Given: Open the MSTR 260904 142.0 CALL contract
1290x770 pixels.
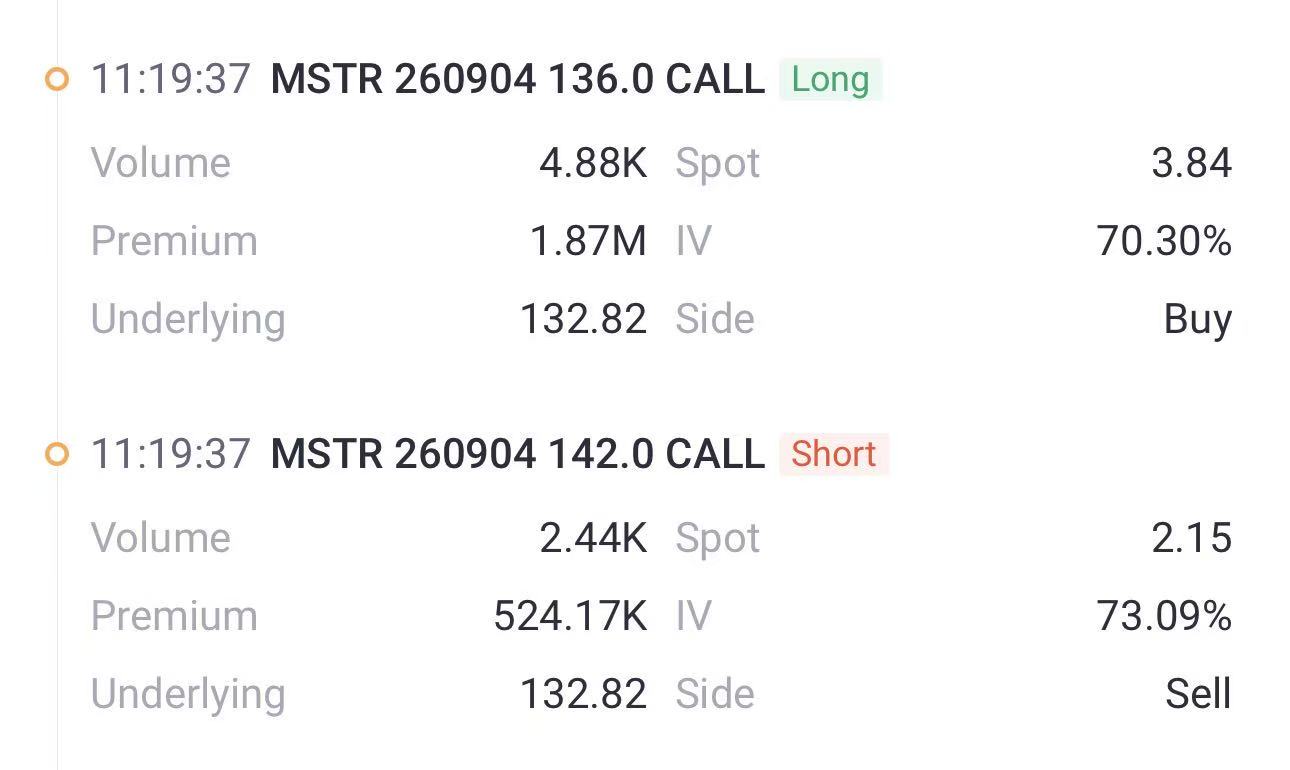Looking at the screenshot, I should (x=517, y=454).
